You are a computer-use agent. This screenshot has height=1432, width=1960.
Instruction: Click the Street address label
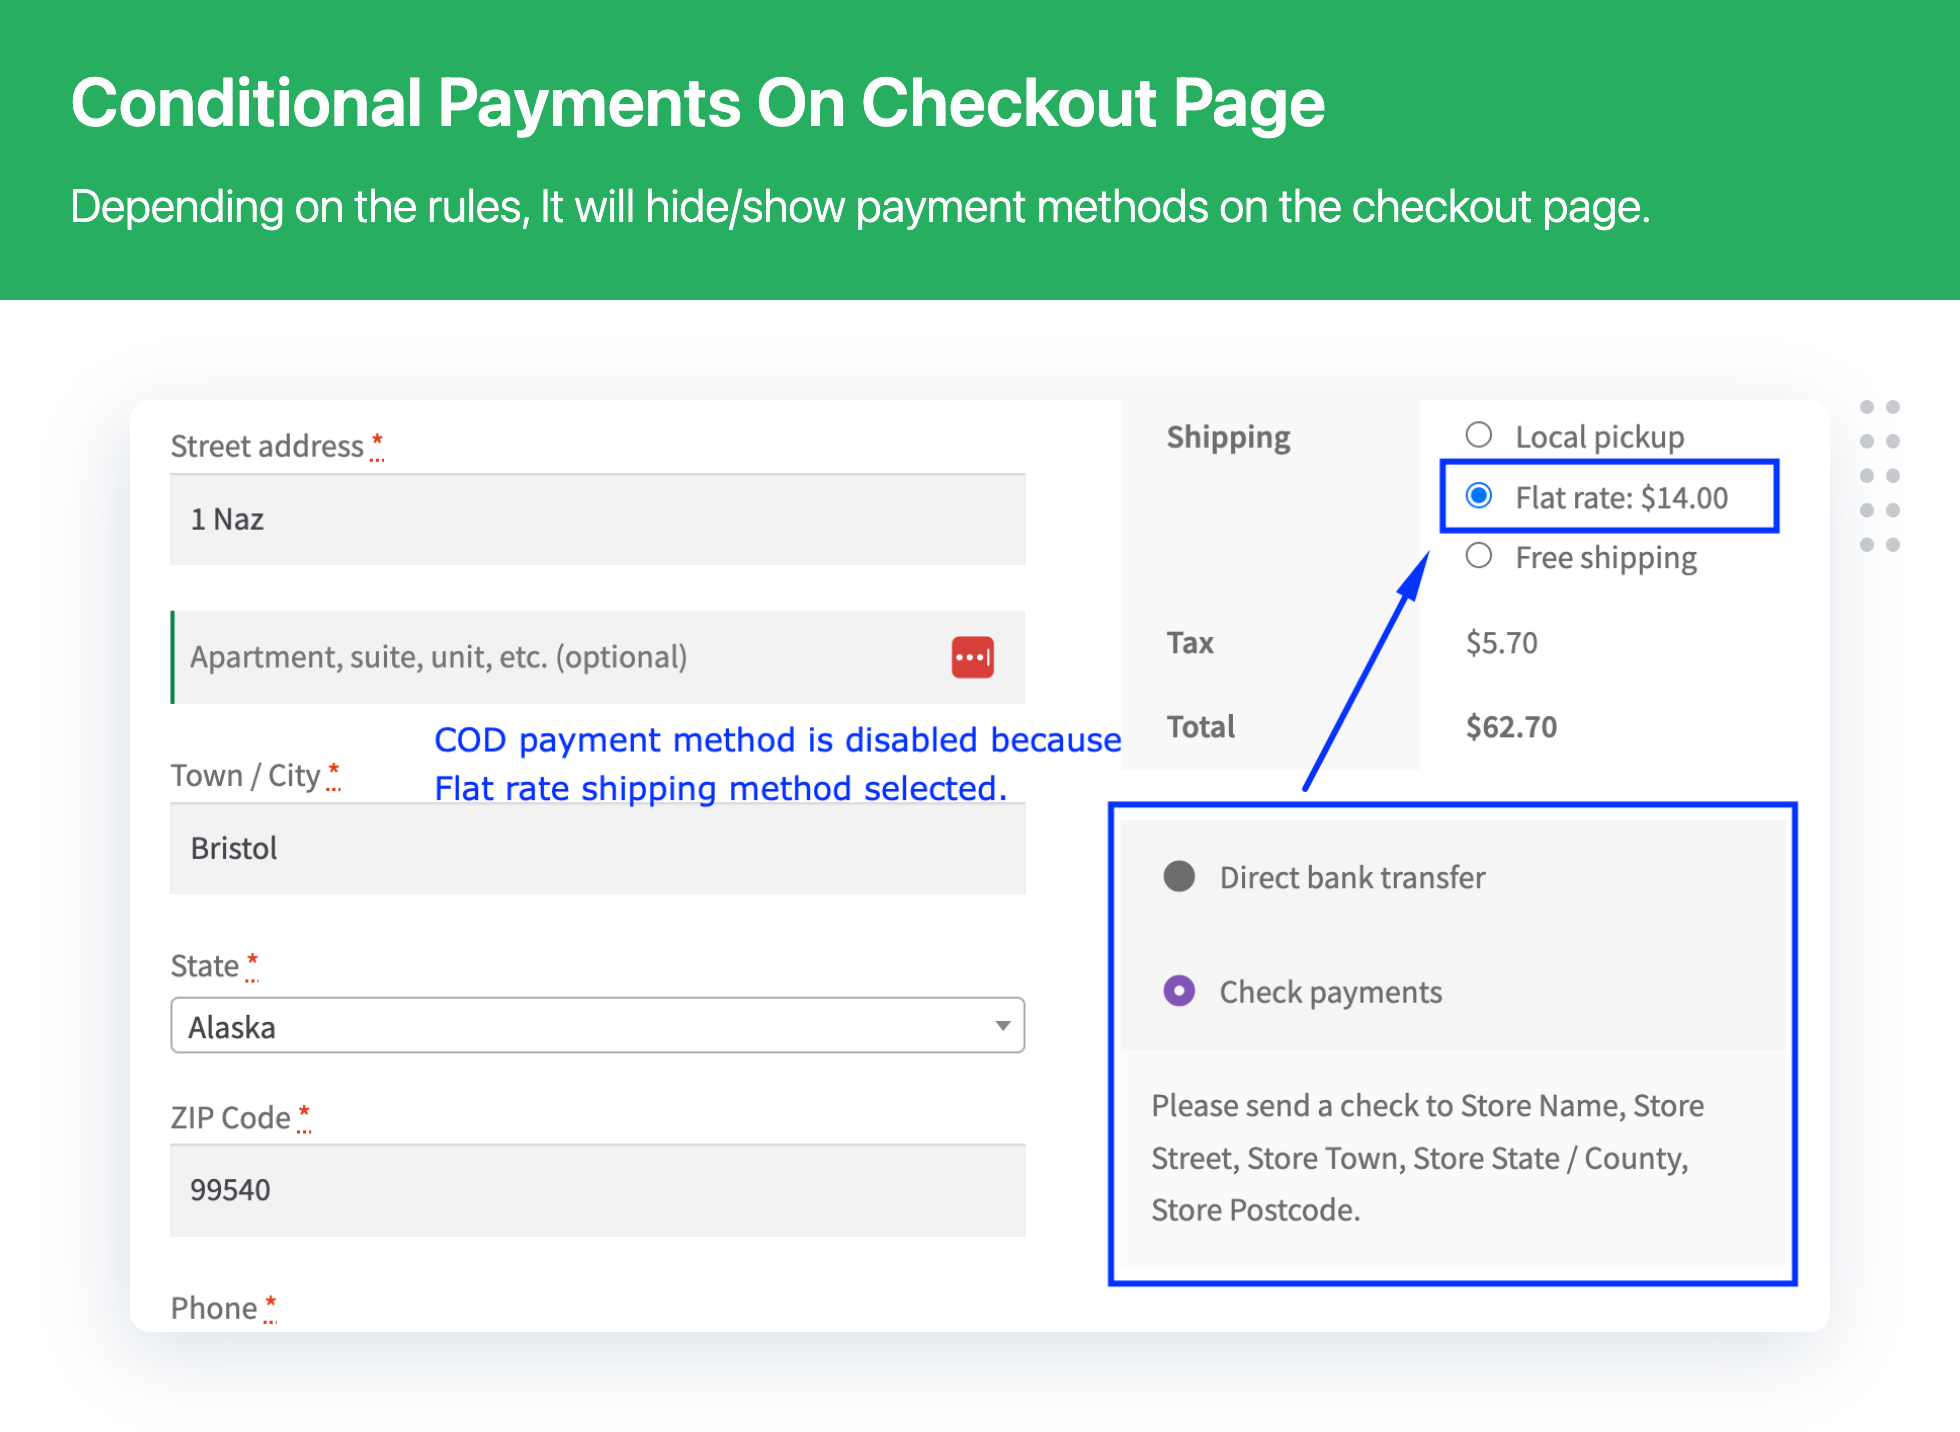pyautogui.click(x=267, y=446)
